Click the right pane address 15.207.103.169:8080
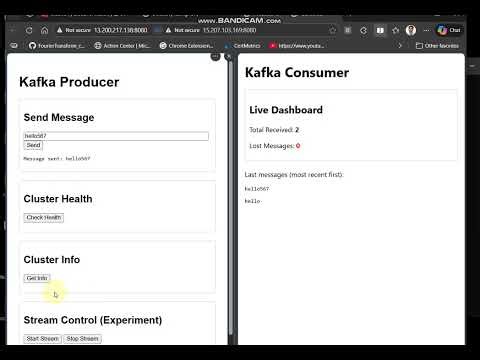Screen dimensions: 480x360 click(x=230, y=30)
